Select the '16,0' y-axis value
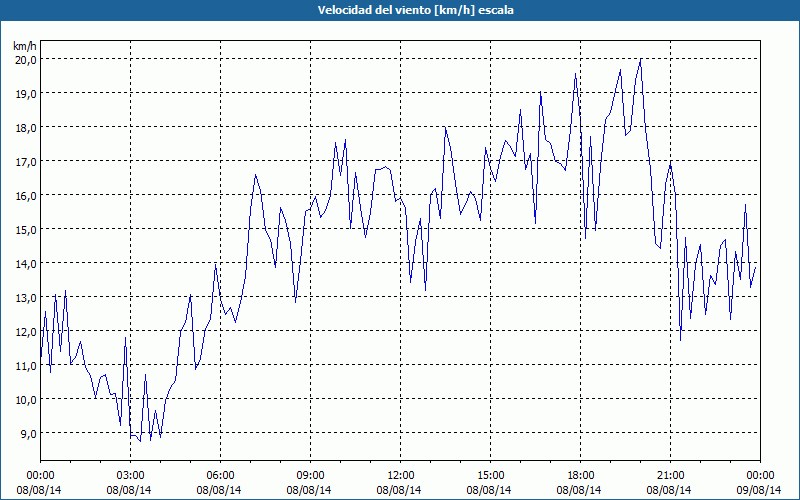 [26, 195]
